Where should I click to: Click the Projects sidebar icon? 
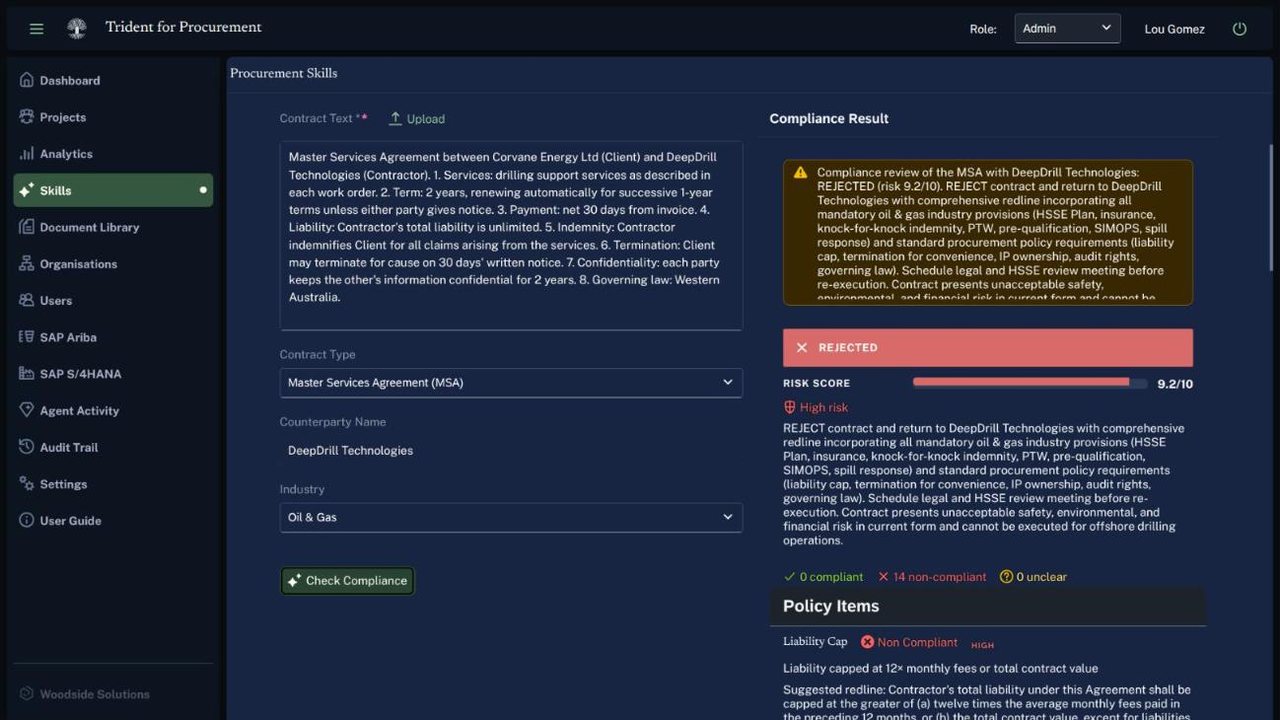pyautogui.click(x=27, y=117)
